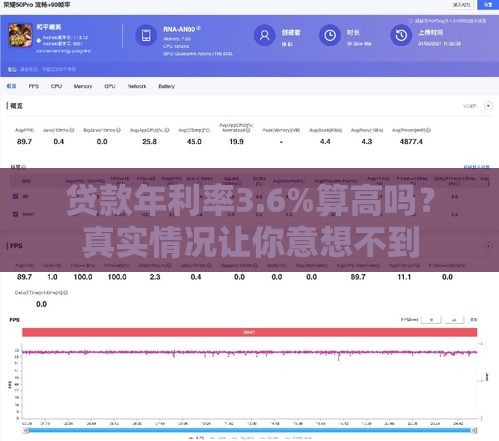Click info icon beside Avg(AppCPU)[%] label
This screenshot has width=499, height=441.
pyautogui.click(x=167, y=130)
